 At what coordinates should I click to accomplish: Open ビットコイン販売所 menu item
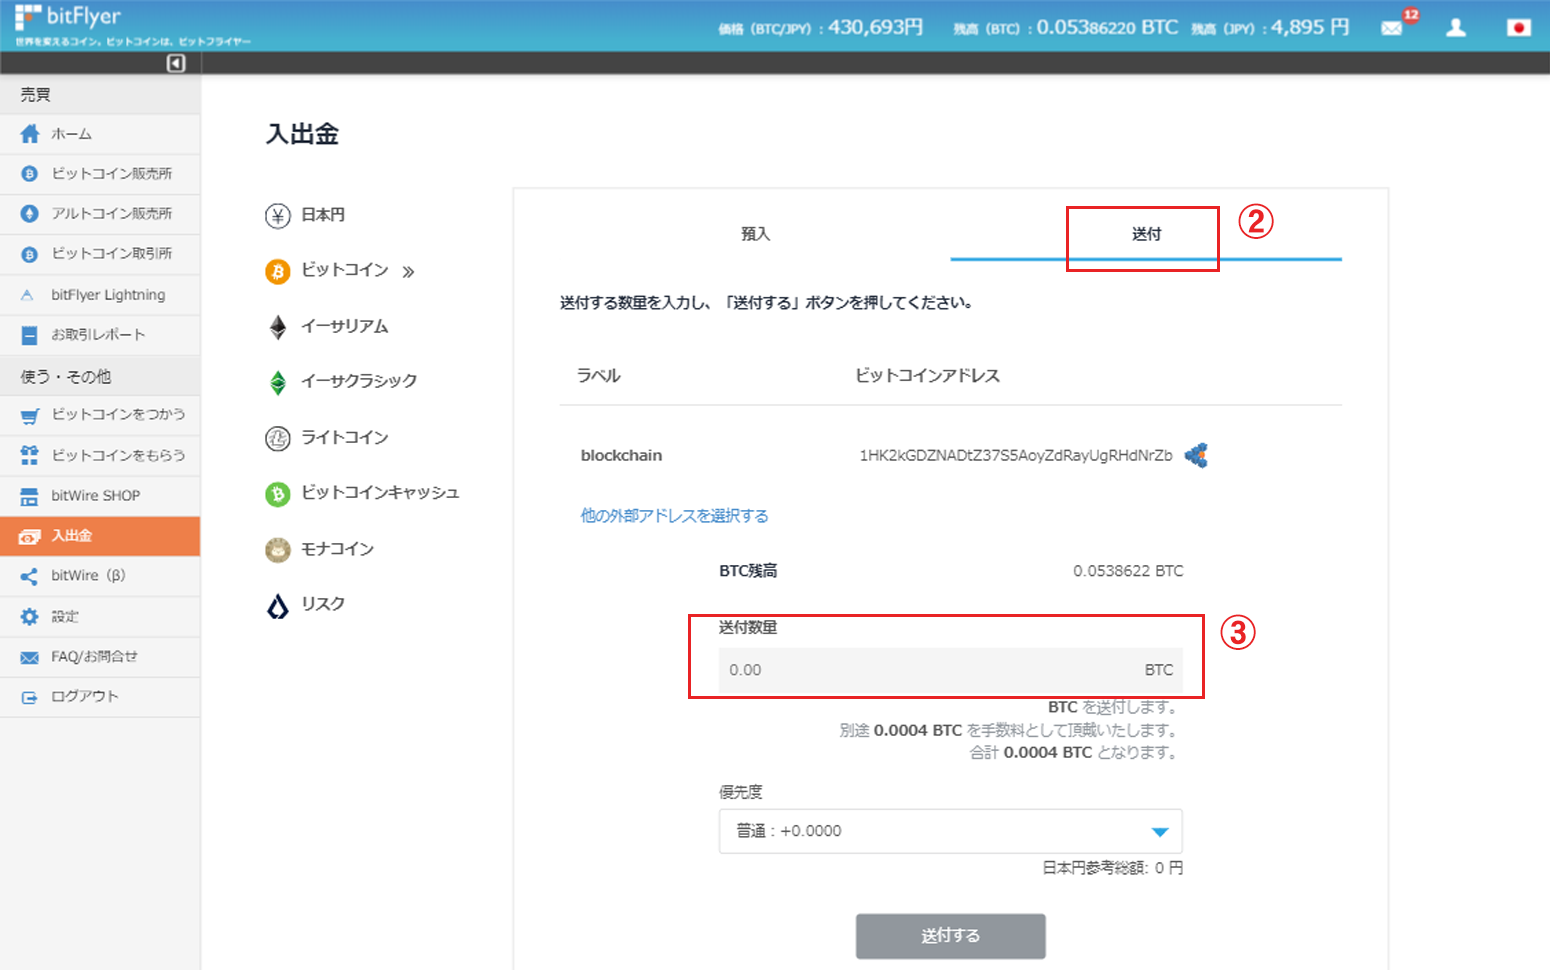click(100, 174)
